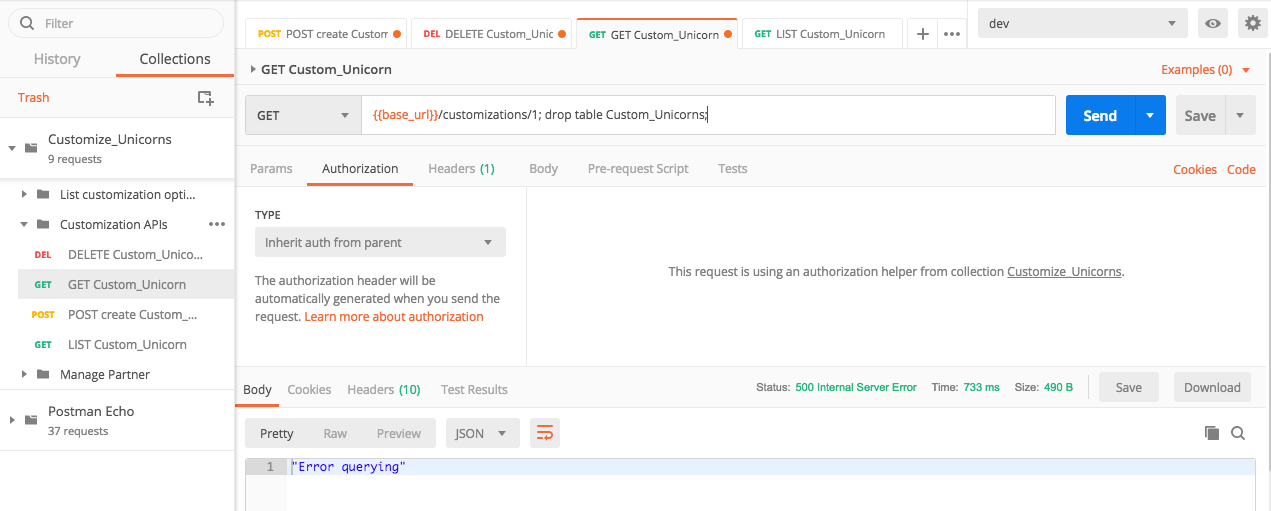Switch to DELETE Custom_Unic request tab
This screenshot has width=1271, height=511.
point(491,34)
